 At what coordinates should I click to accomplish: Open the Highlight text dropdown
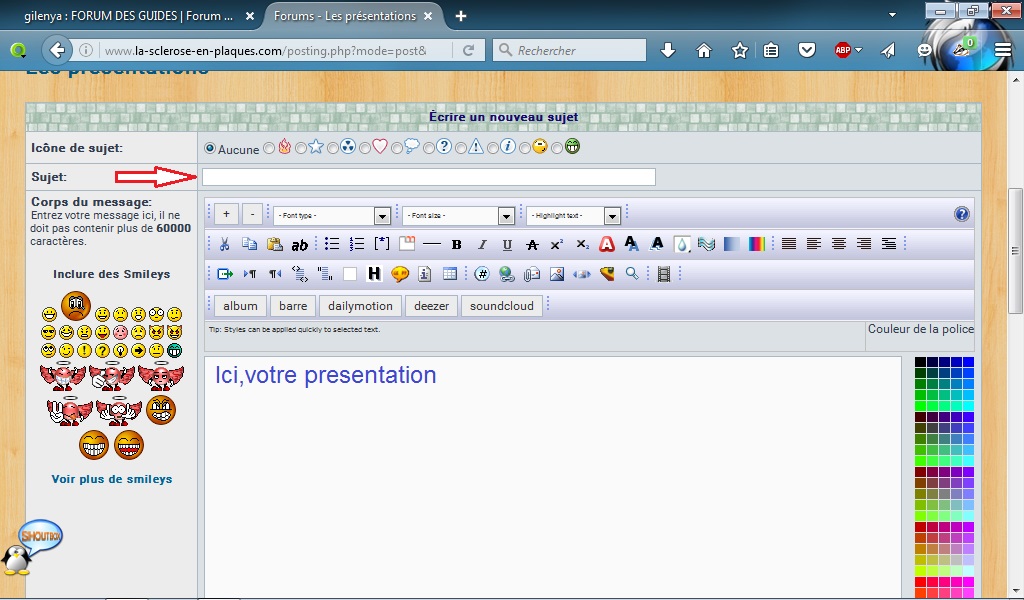pos(573,215)
